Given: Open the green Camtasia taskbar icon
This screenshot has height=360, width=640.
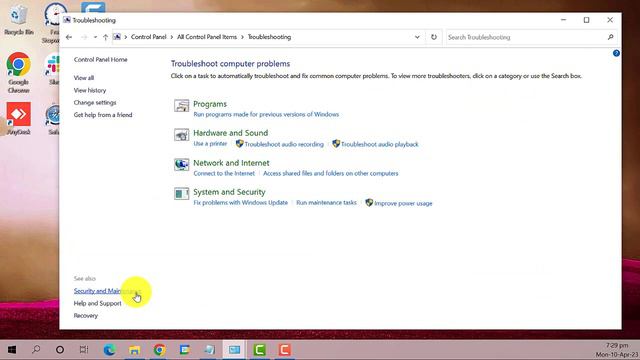Looking at the screenshot, I should click(260, 350).
